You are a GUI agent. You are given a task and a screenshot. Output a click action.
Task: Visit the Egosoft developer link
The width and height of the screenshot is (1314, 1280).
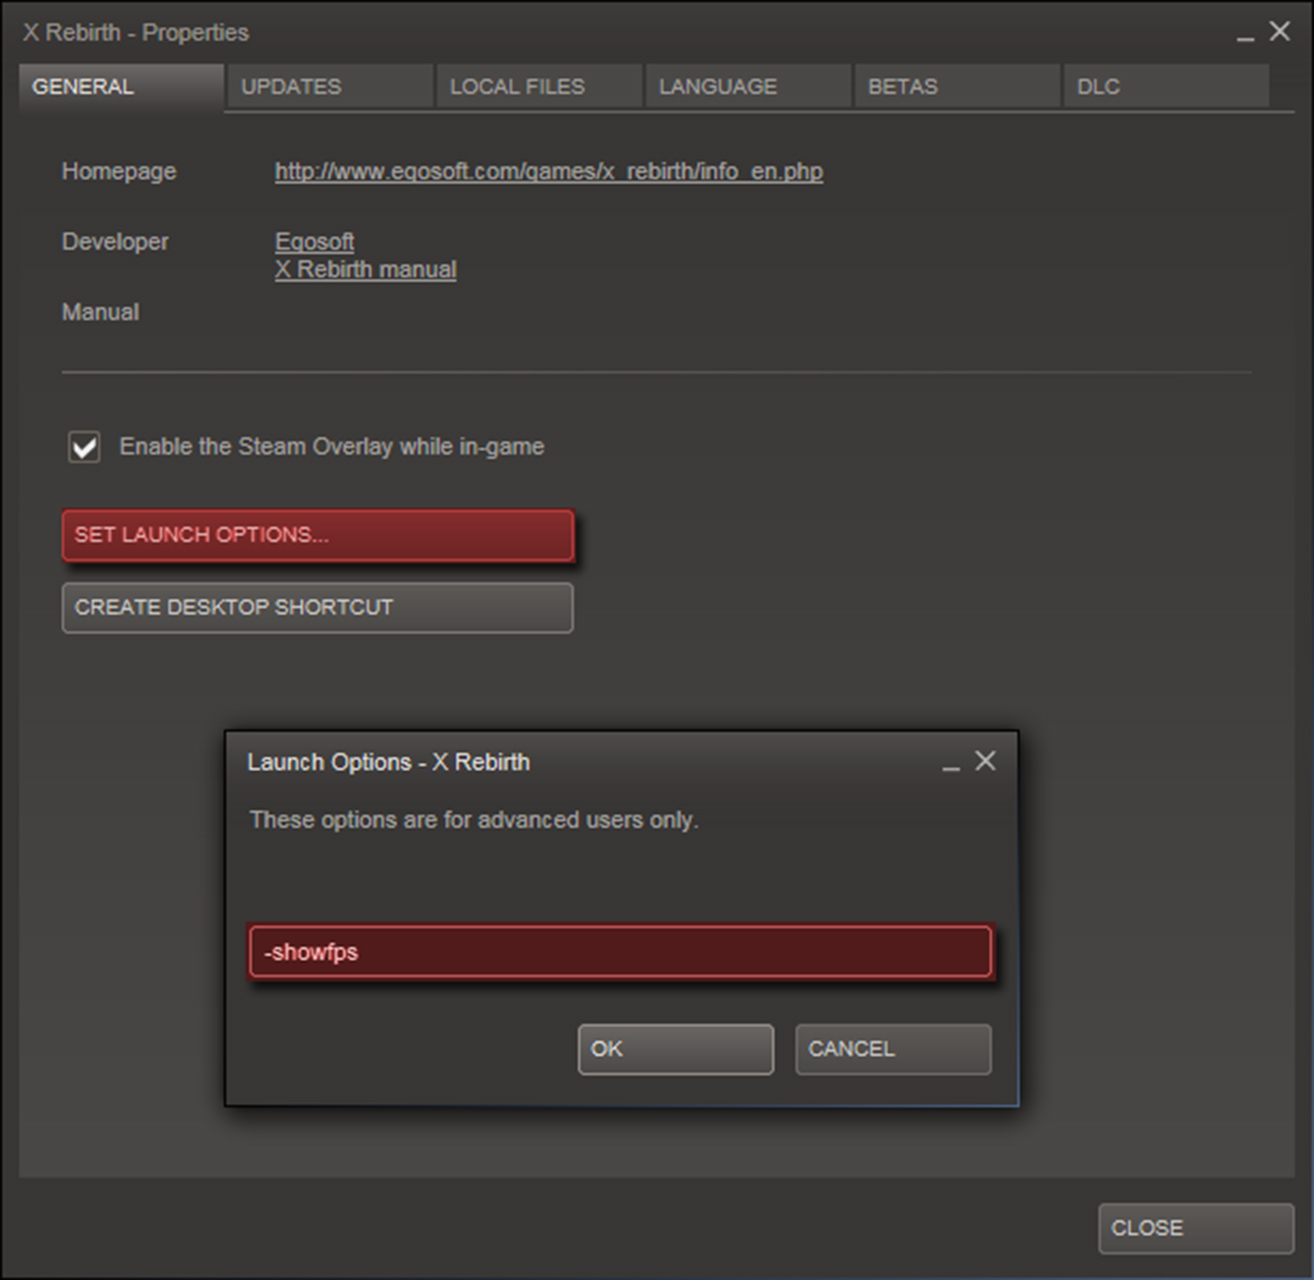tap(314, 241)
